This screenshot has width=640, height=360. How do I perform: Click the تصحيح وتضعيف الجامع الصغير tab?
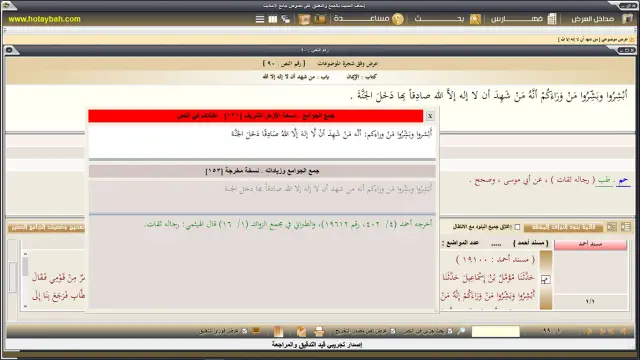click(x=48, y=227)
